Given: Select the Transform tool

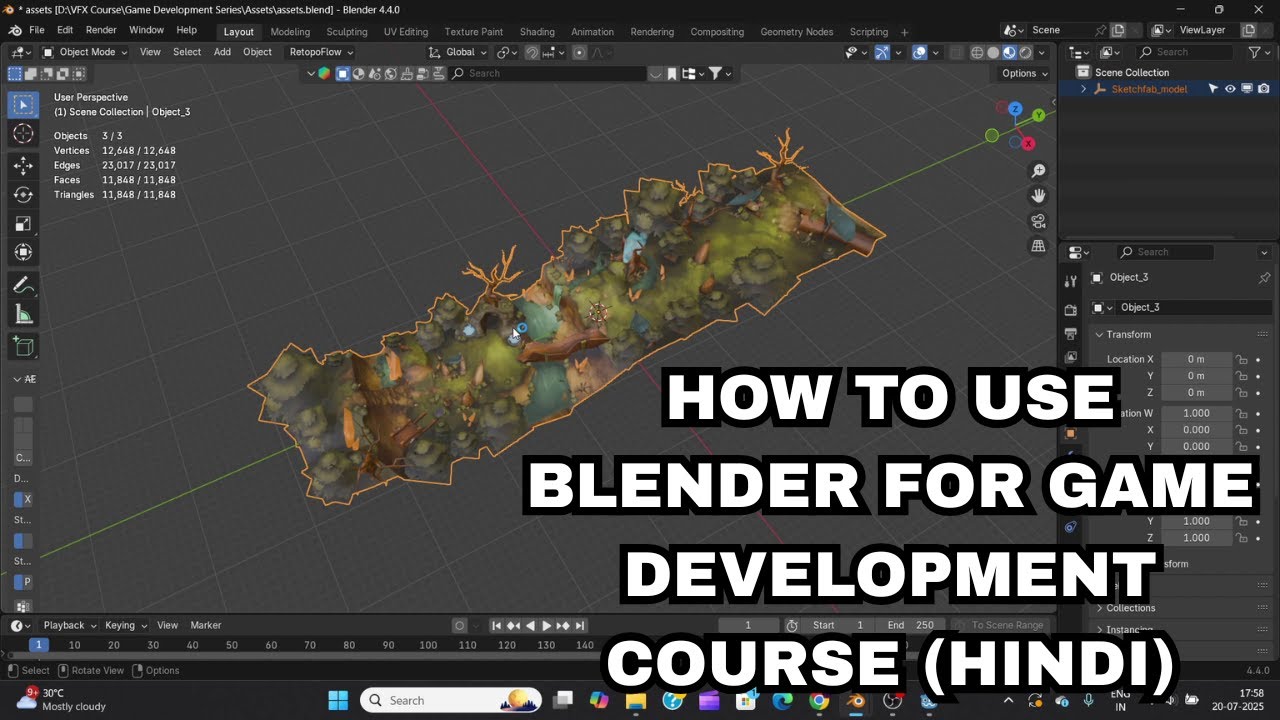Looking at the screenshot, I should pos(24,252).
